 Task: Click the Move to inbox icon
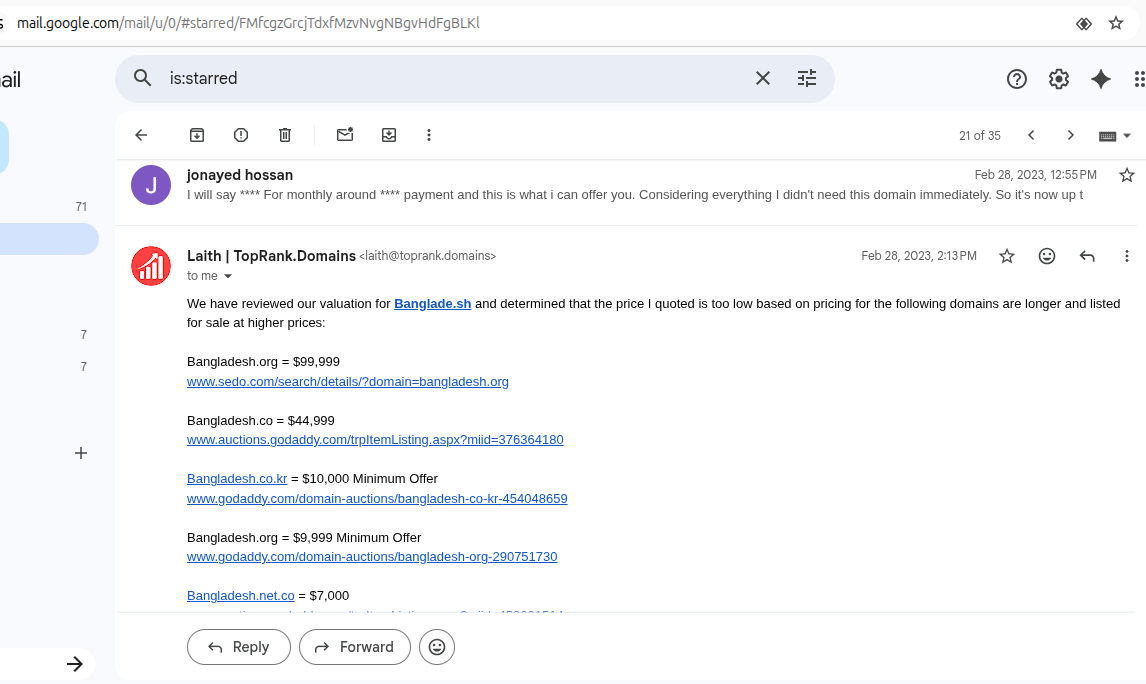[389, 135]
